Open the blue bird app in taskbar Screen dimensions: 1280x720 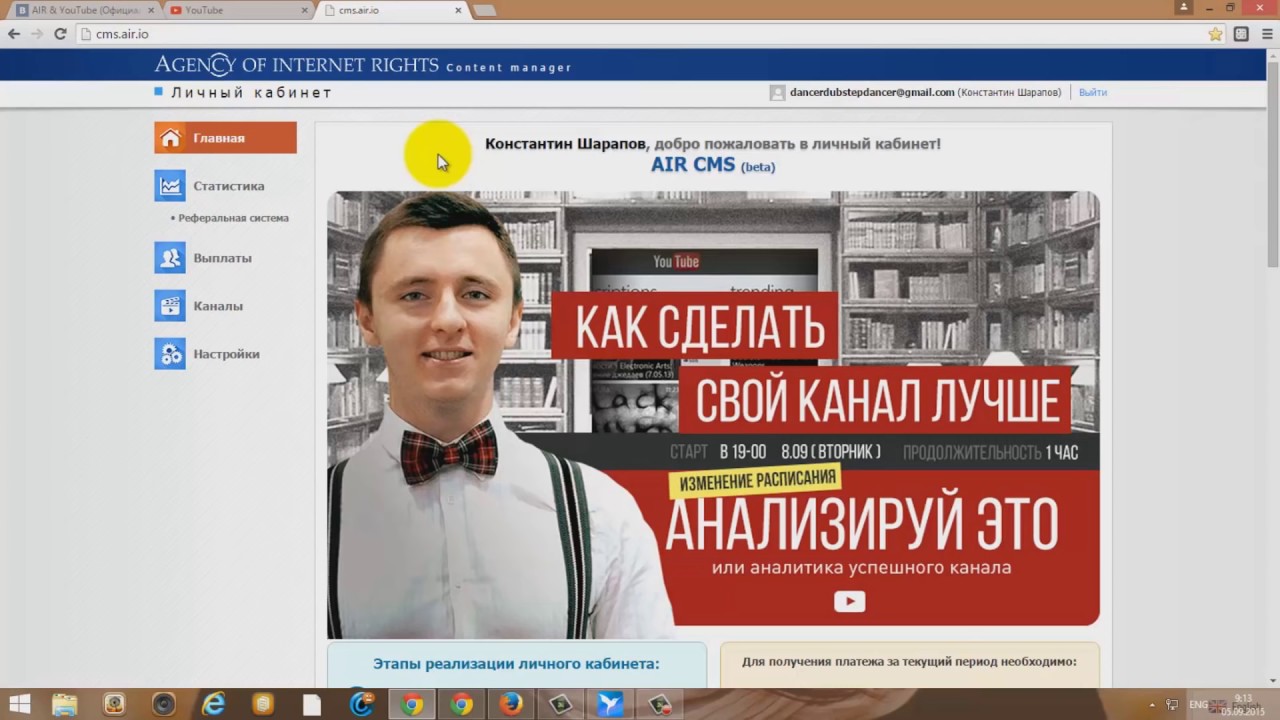610,704
